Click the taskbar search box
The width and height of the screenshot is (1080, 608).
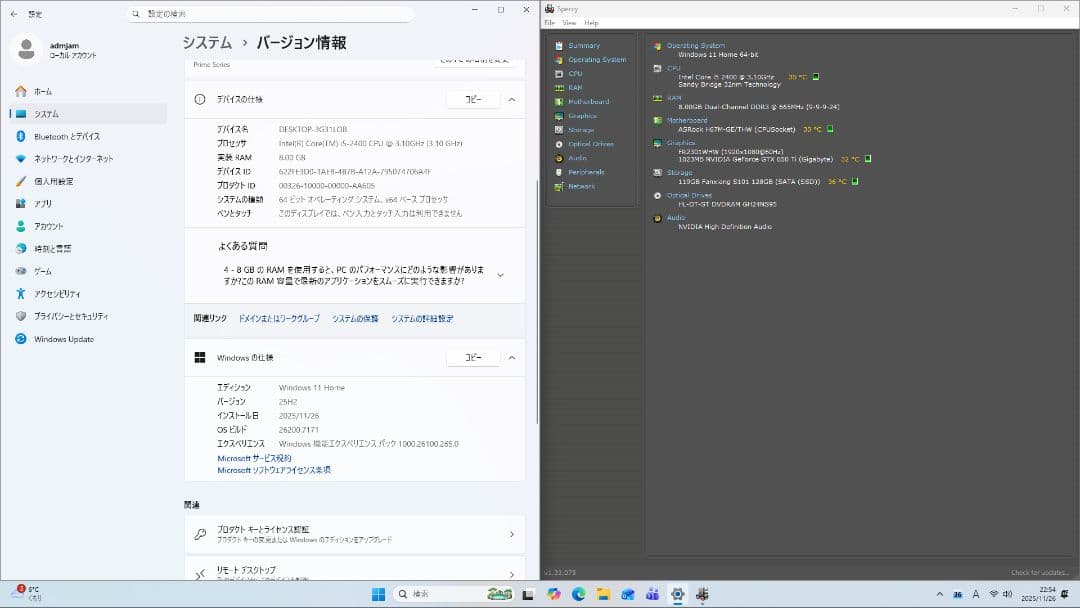(x=440, y=594)
